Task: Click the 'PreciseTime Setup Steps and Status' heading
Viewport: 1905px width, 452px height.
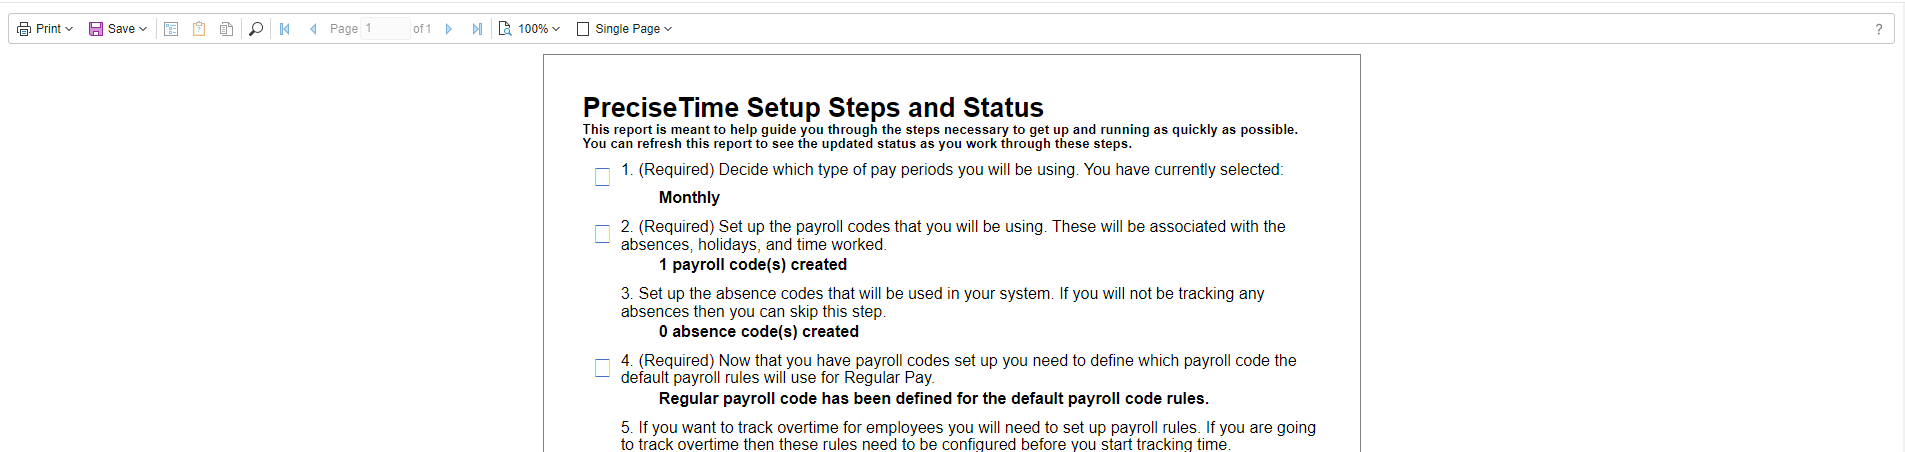Action: point(813,107)
